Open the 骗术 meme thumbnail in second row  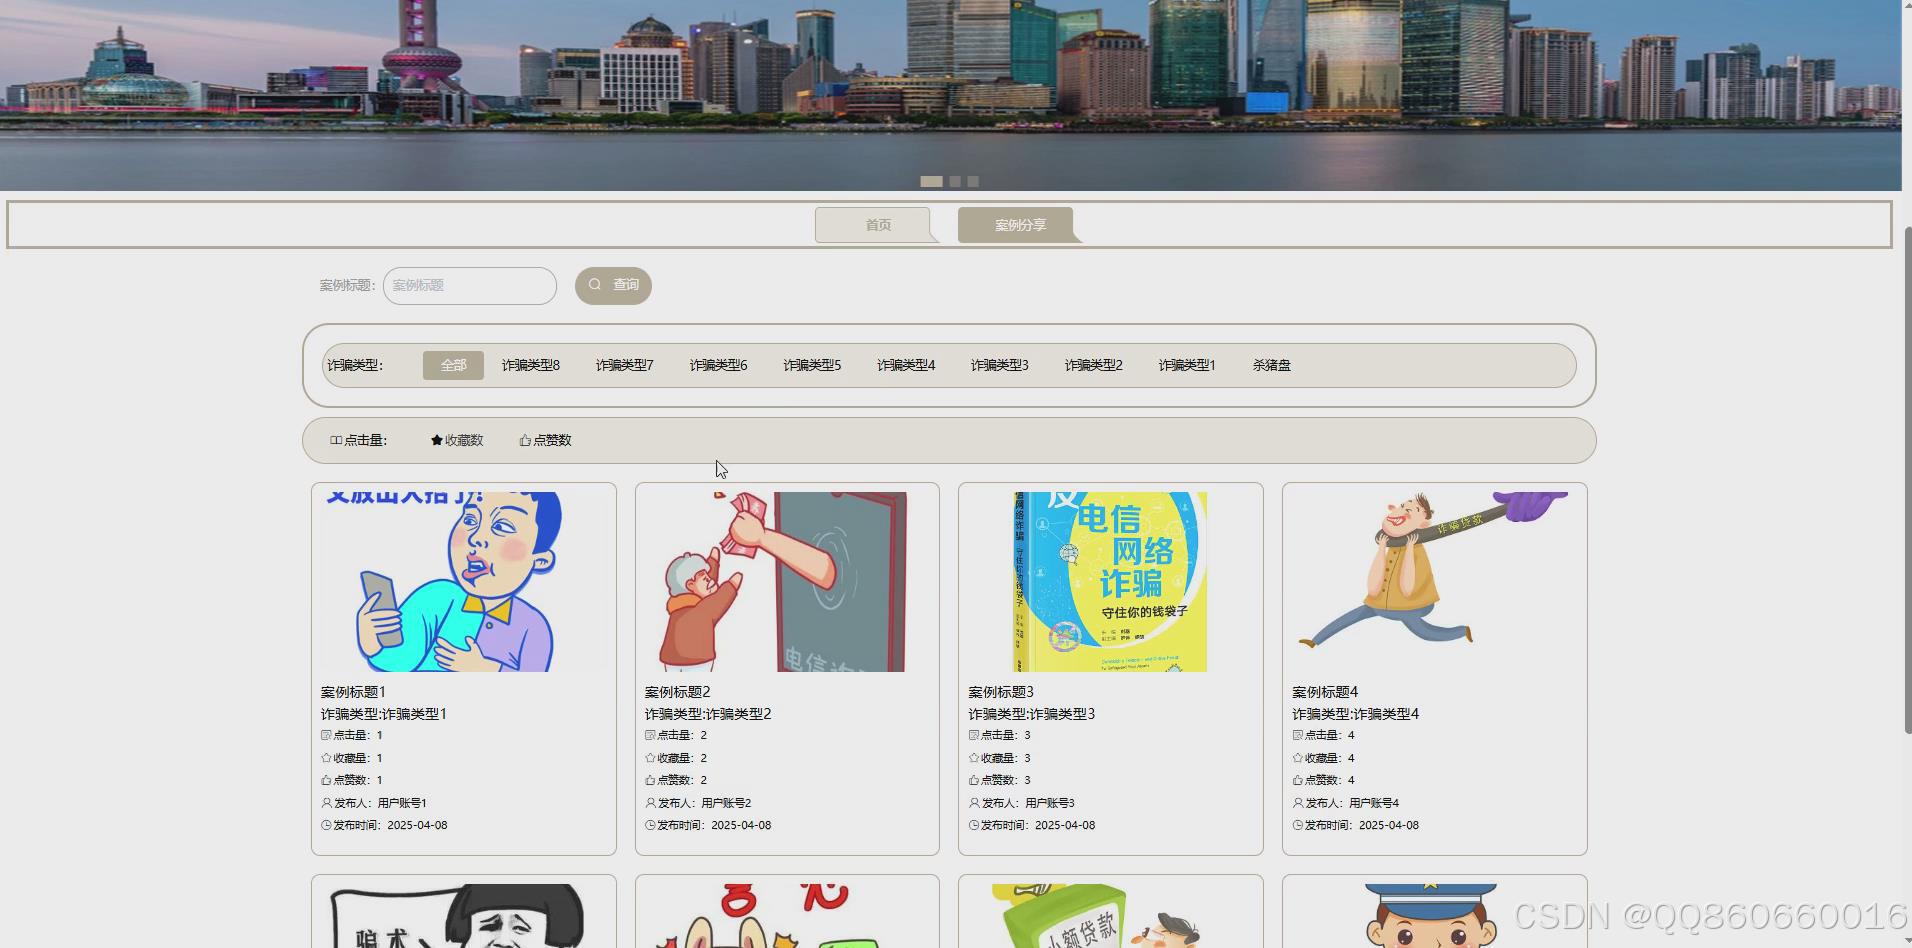(464, 916)
